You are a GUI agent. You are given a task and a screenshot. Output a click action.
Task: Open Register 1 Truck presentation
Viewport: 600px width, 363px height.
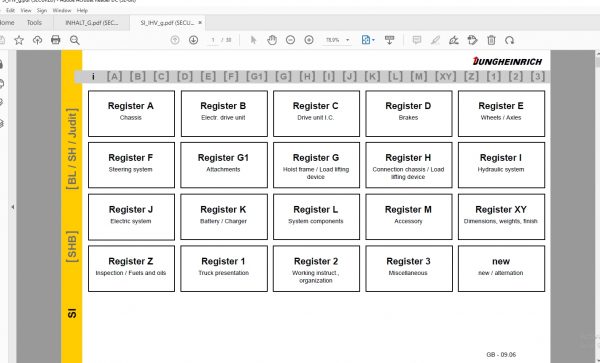pyautogui.click(x=224, y=269)
